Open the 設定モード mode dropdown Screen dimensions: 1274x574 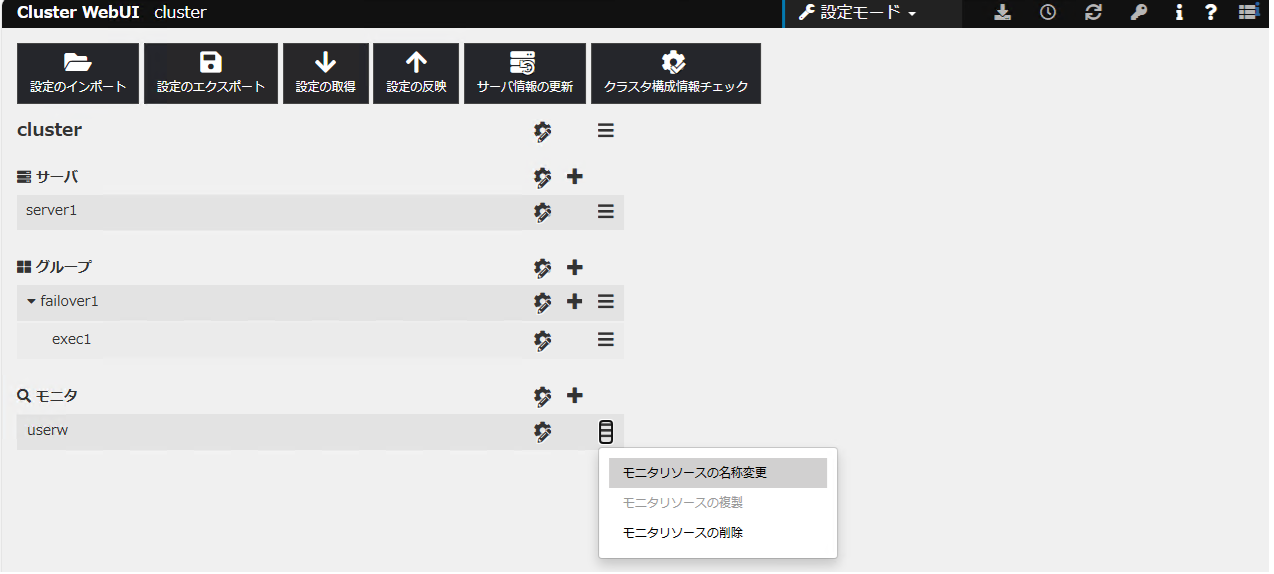[x=857, y=13]
